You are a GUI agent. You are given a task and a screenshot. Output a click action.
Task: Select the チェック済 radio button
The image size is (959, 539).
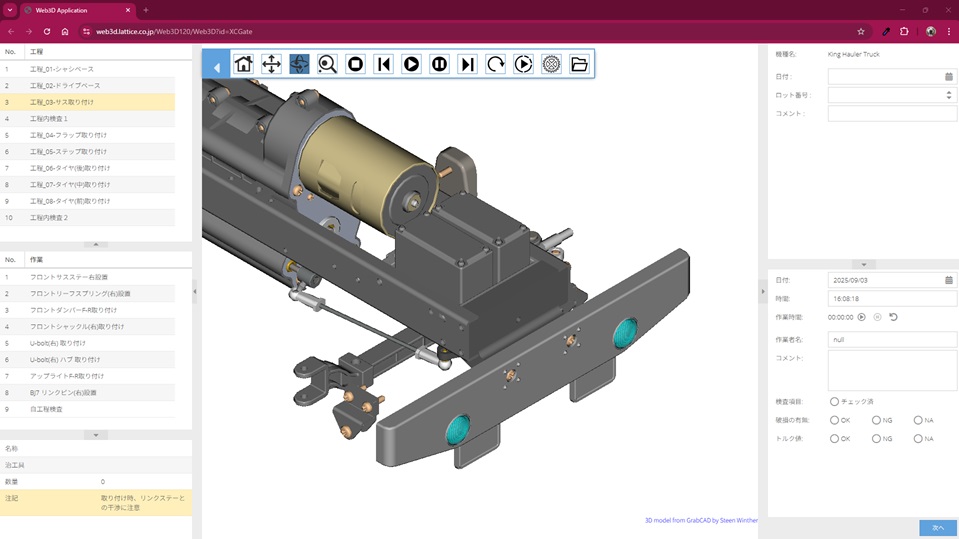[x=834, y=402]
